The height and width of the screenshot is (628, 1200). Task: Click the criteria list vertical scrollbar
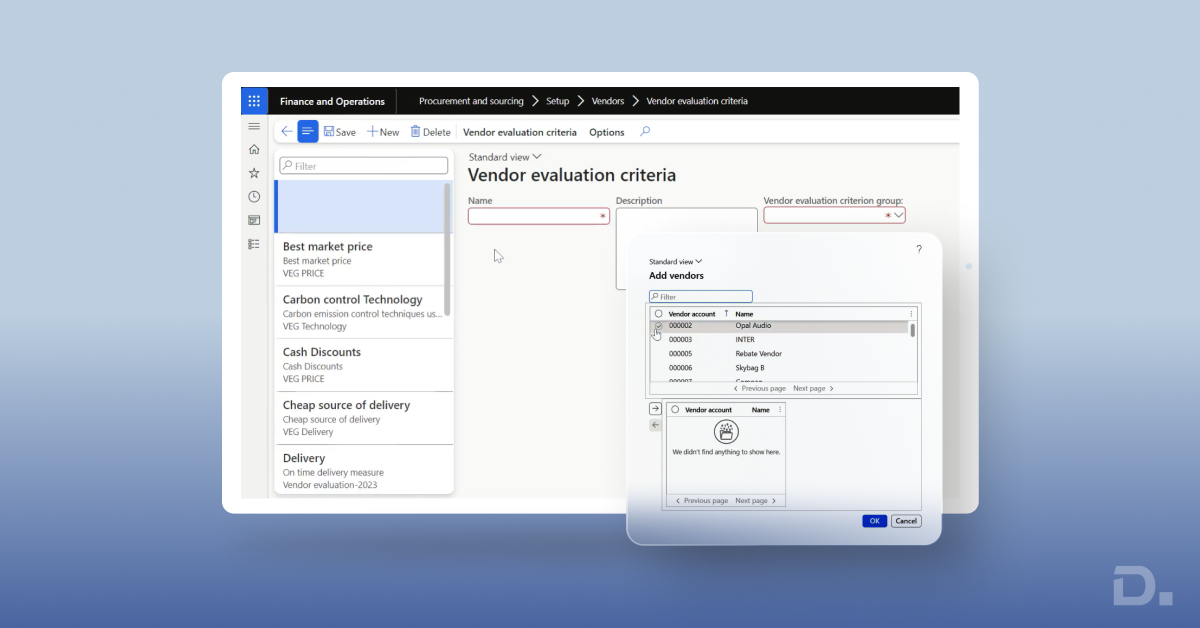pyautogui.click(x=448, y=248)
